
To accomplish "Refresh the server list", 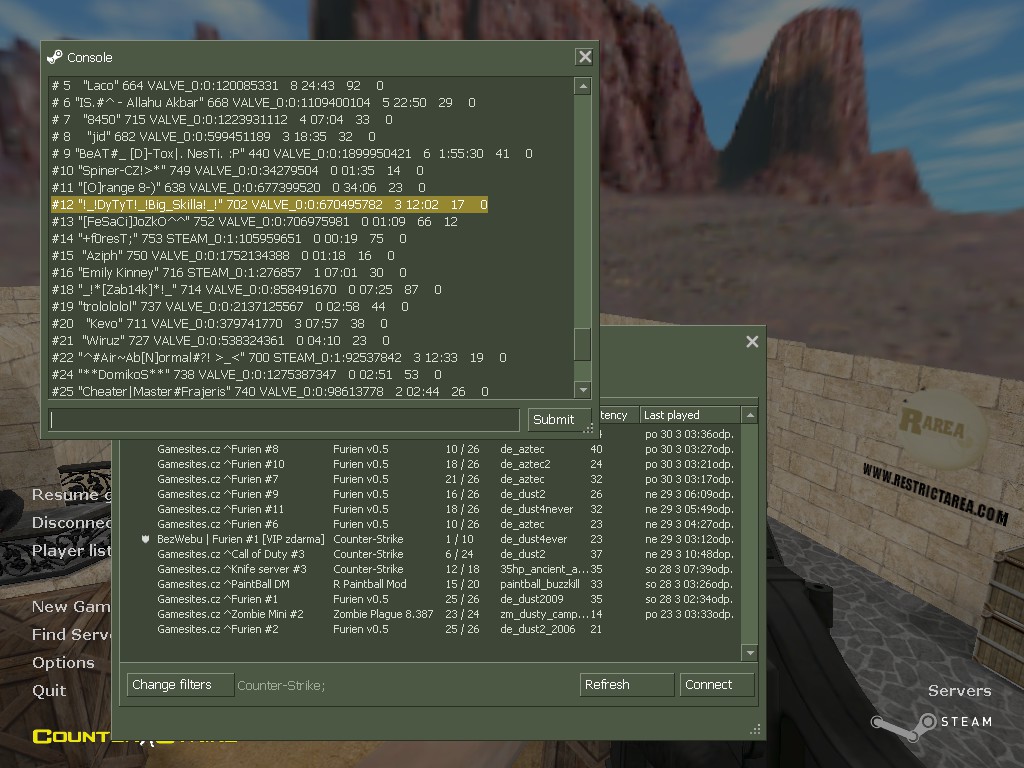I will [626, 685].
